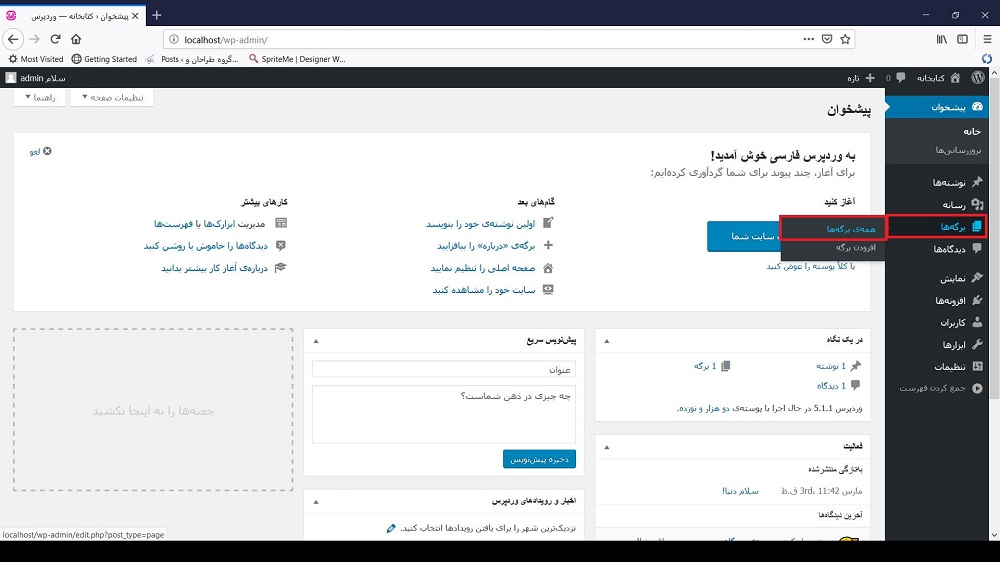Open the 1 نوشته link
This screenshot has width=1000, height=562.
(x=831, y=366)
